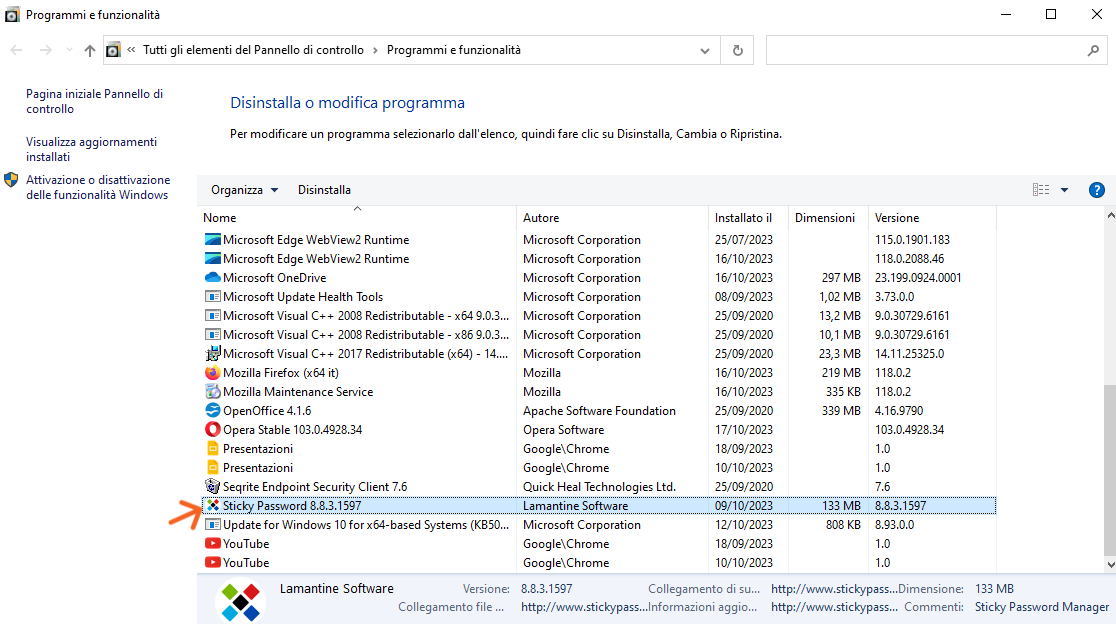This screenshot has height=624, width=1116.
Task: Click the Microsoft Update Health Tools icon
Action: [x=212, y=297]
